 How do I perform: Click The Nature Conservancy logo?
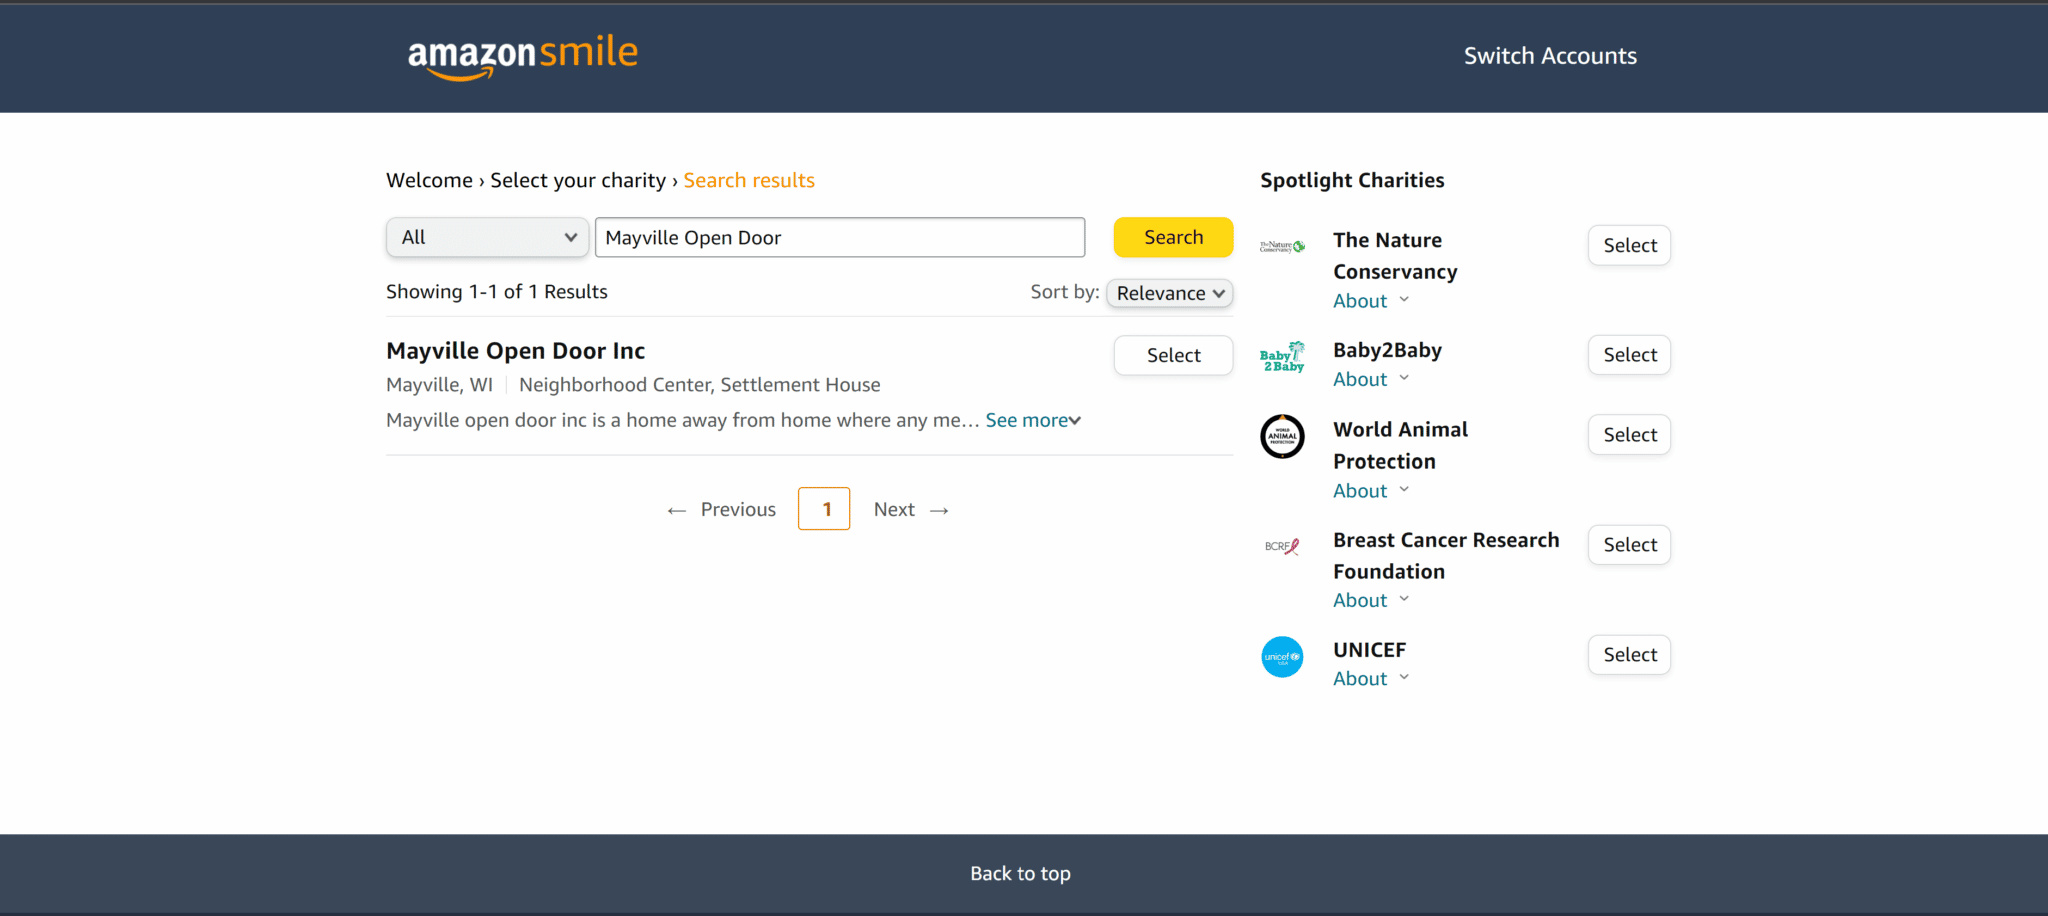(1282, 246)
